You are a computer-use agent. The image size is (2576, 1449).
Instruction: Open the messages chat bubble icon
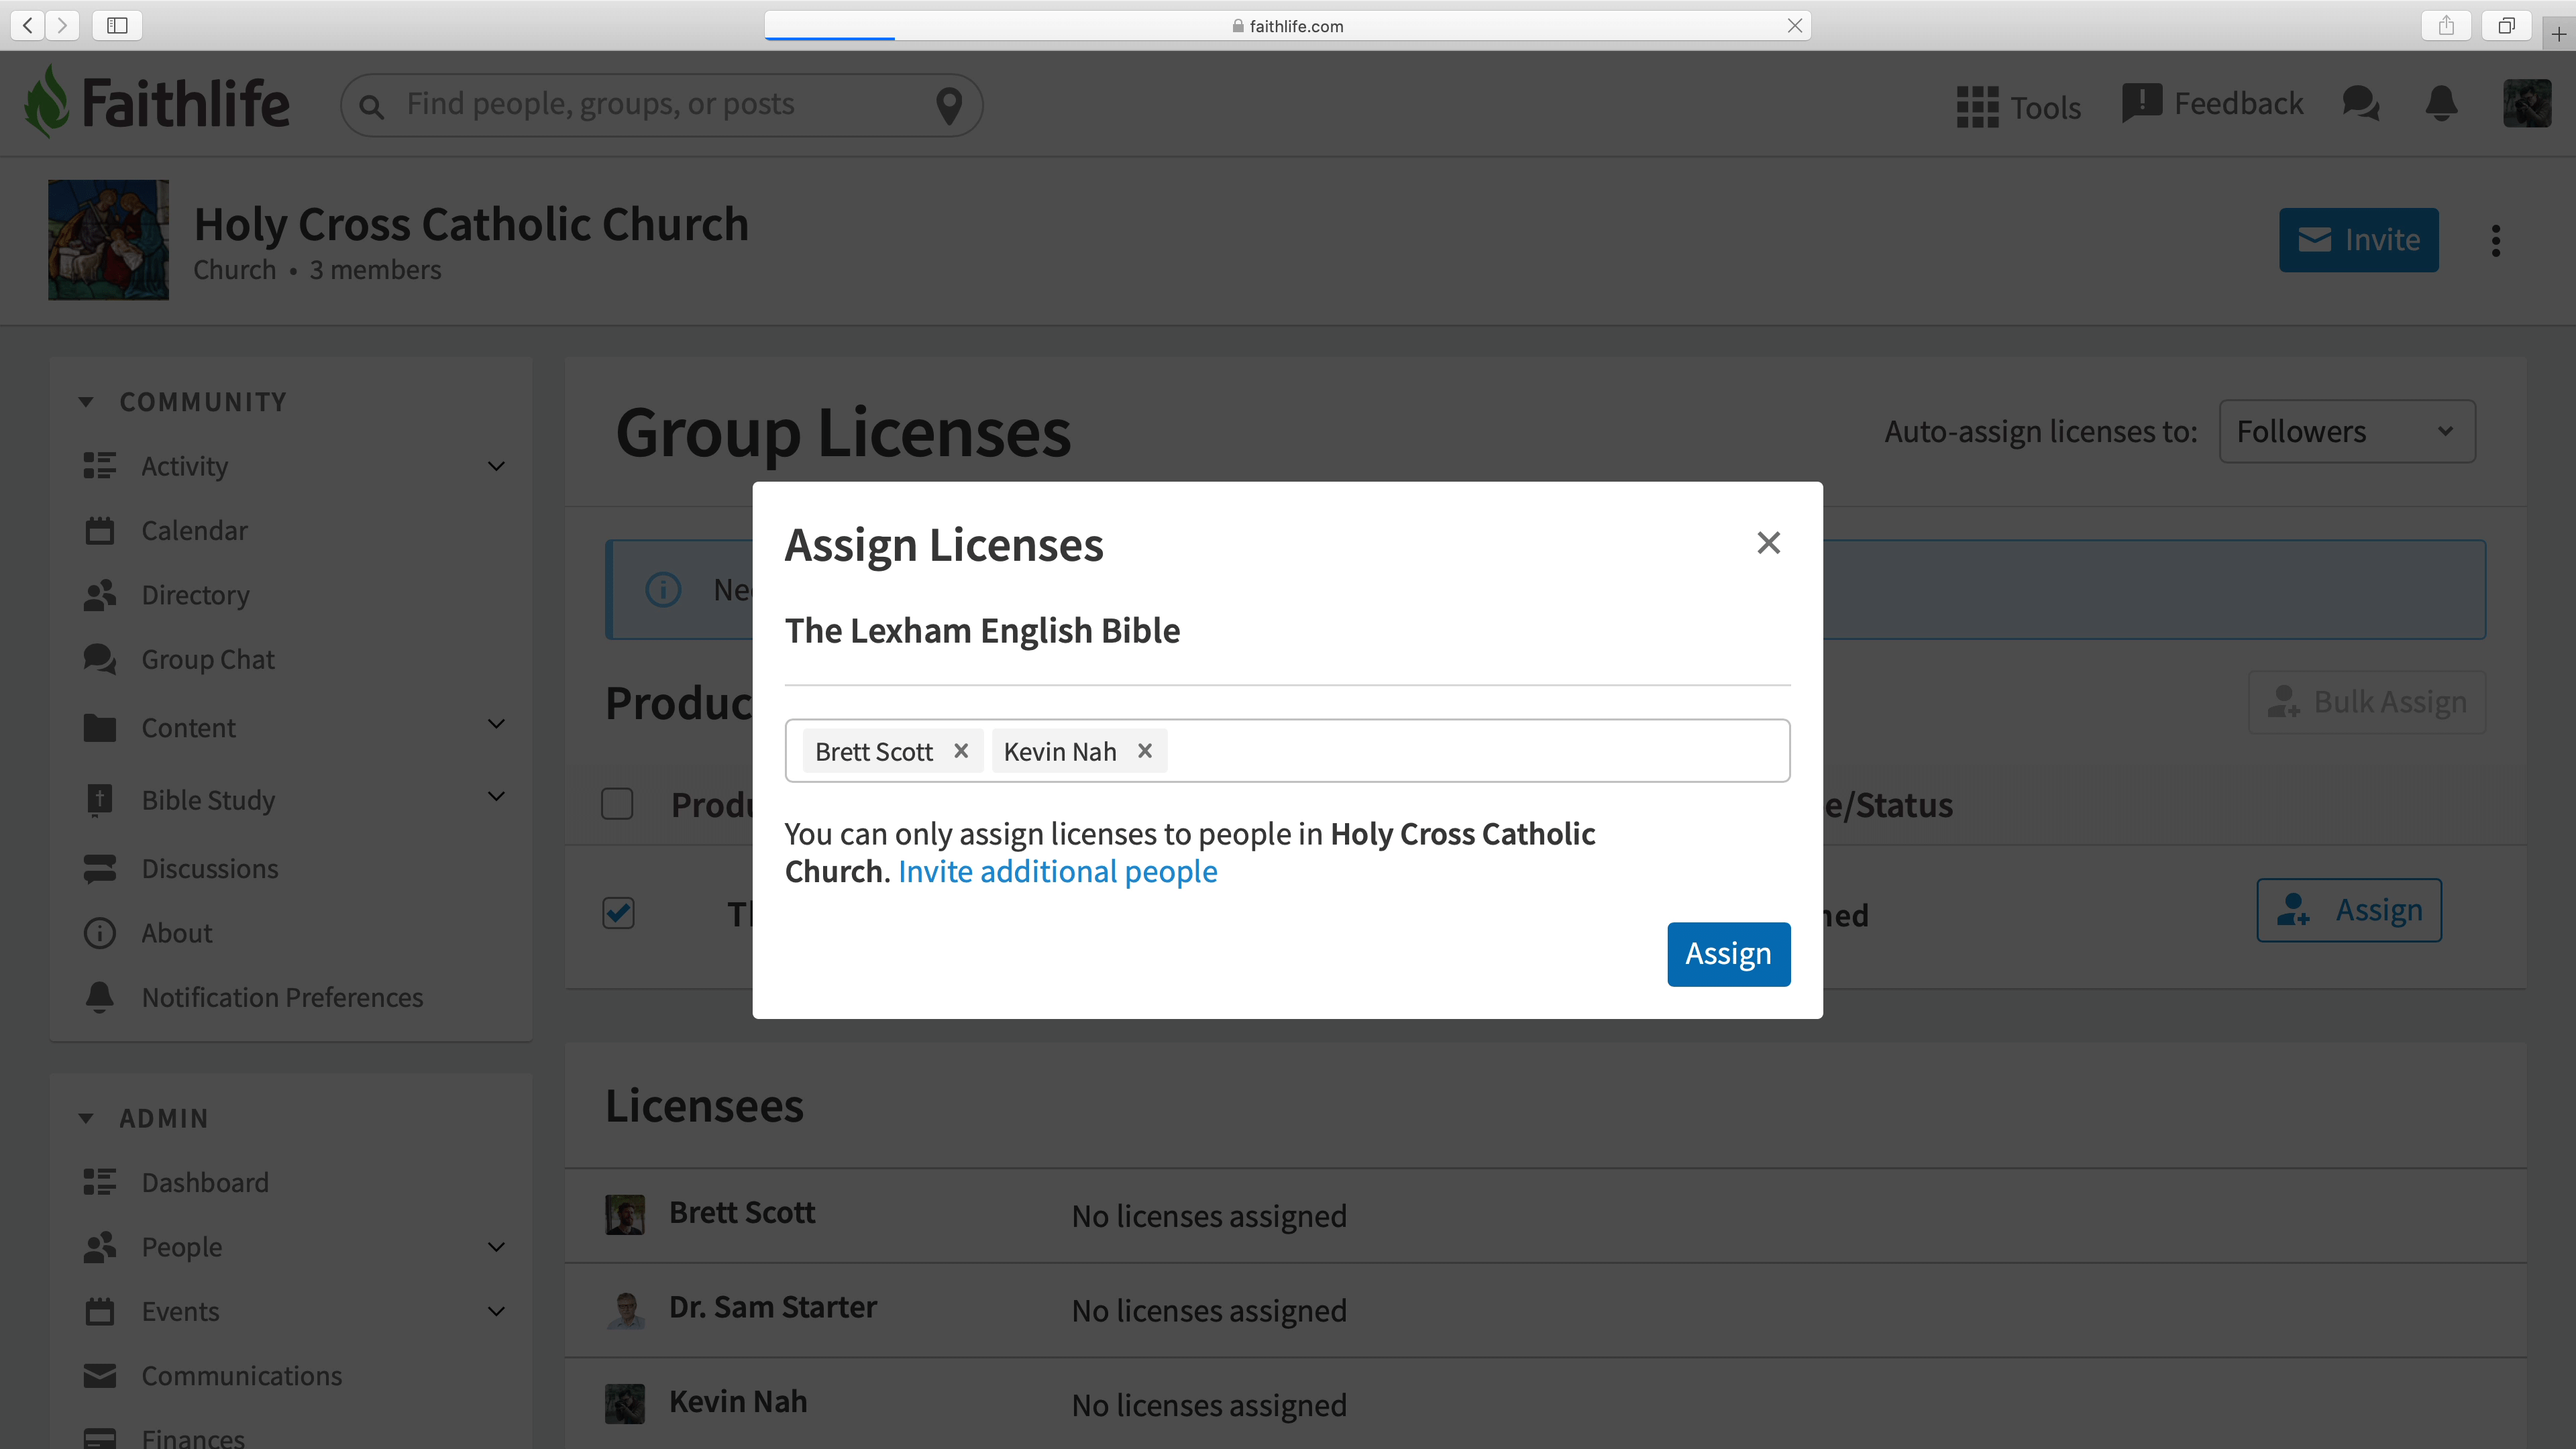tap(2360, 103)
